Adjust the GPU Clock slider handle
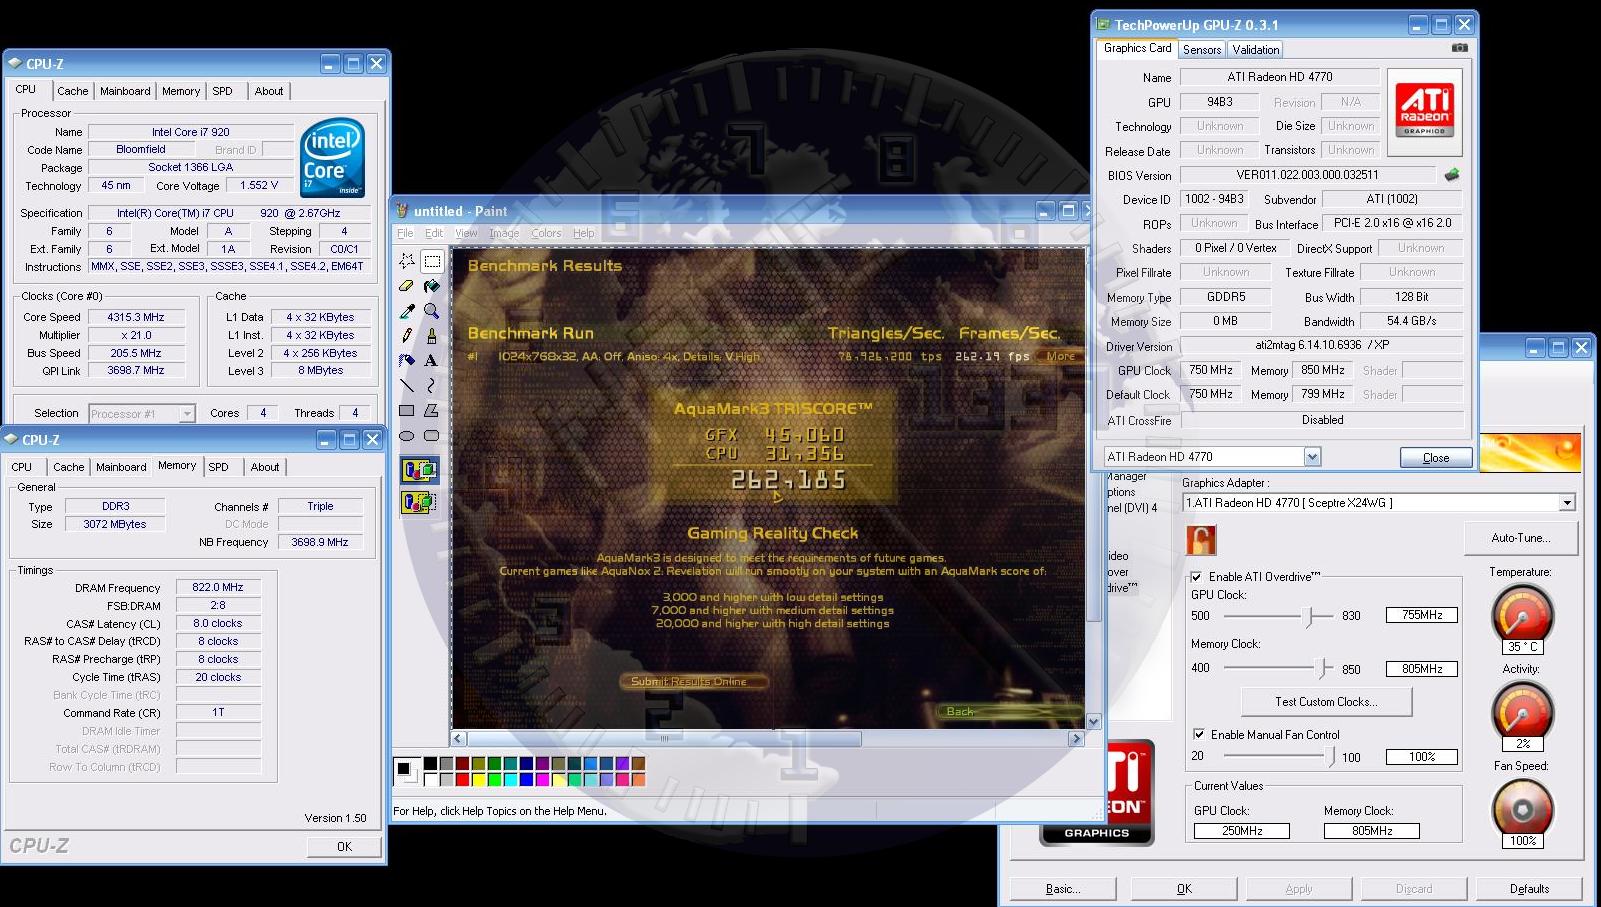This screenshot has height=907, width=1601. pyautogui.click(x=1309, y=616)
